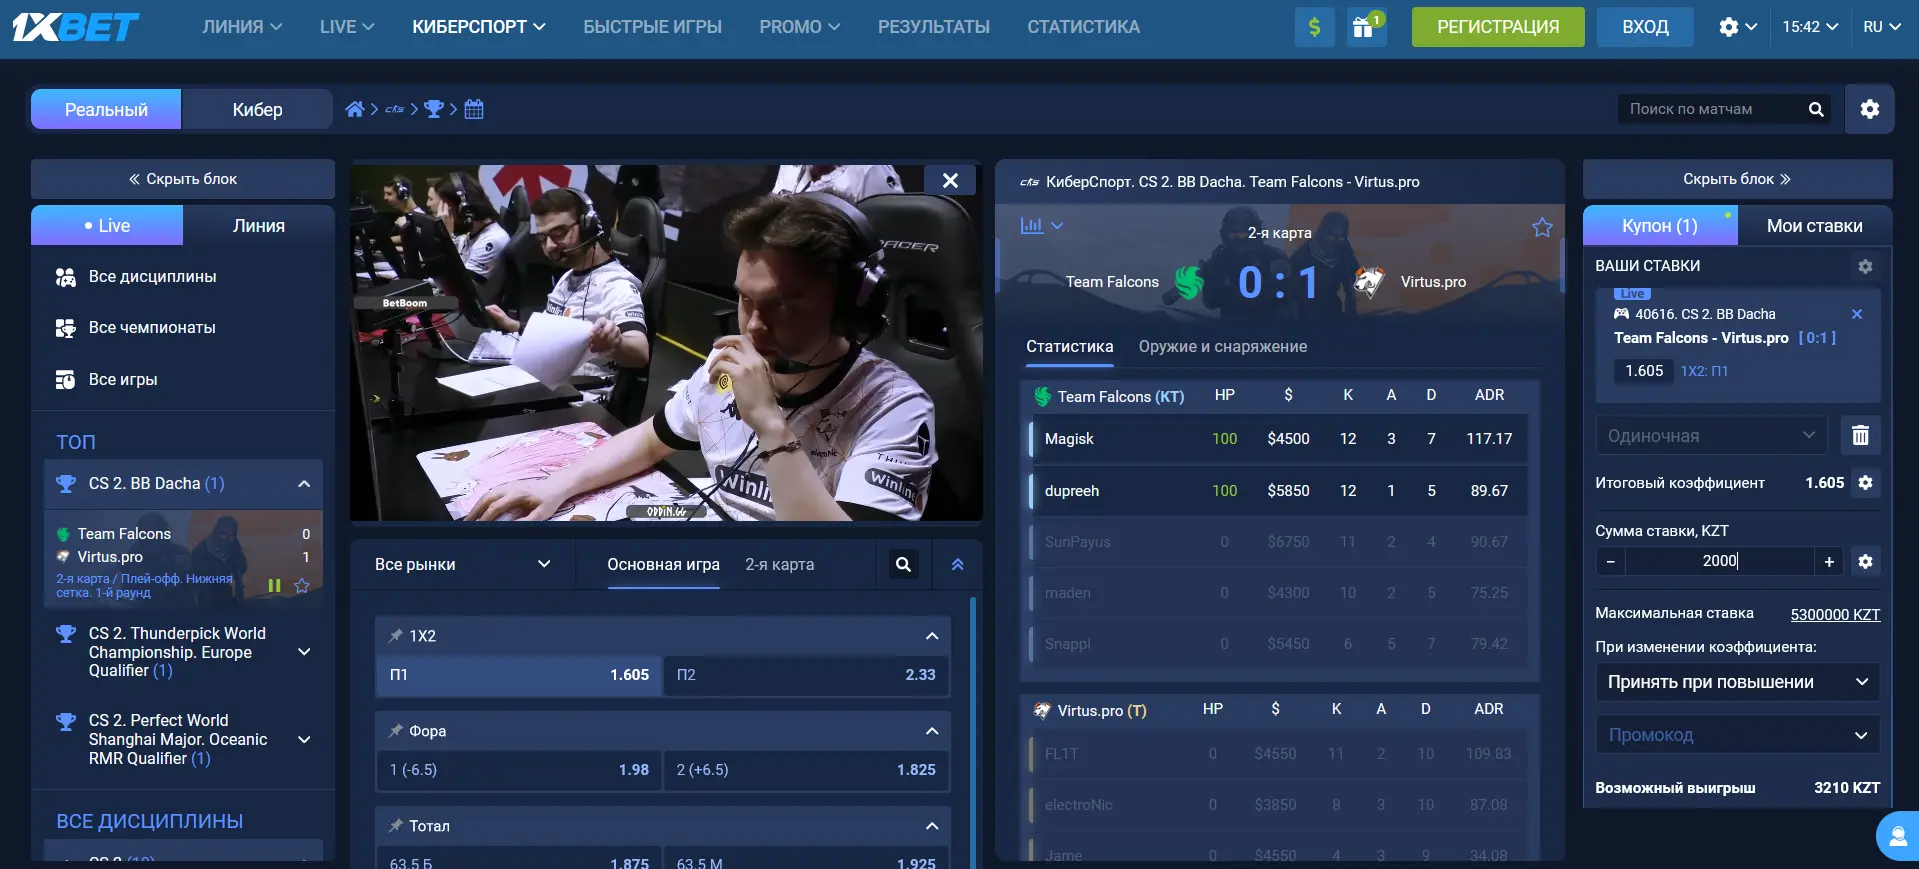Click the ВХОД login button
The image size is (1919, 869).
(1645, 27)
